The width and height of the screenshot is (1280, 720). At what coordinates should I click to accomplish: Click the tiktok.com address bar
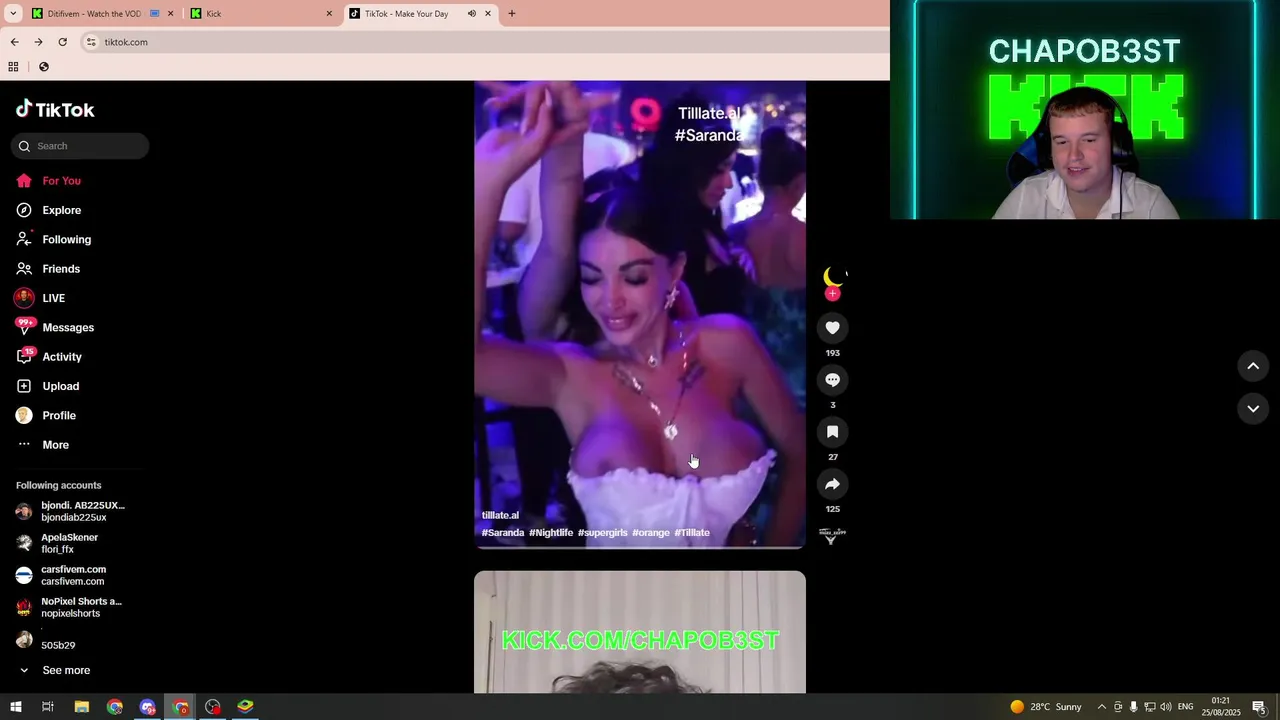(x=484, y=42)
